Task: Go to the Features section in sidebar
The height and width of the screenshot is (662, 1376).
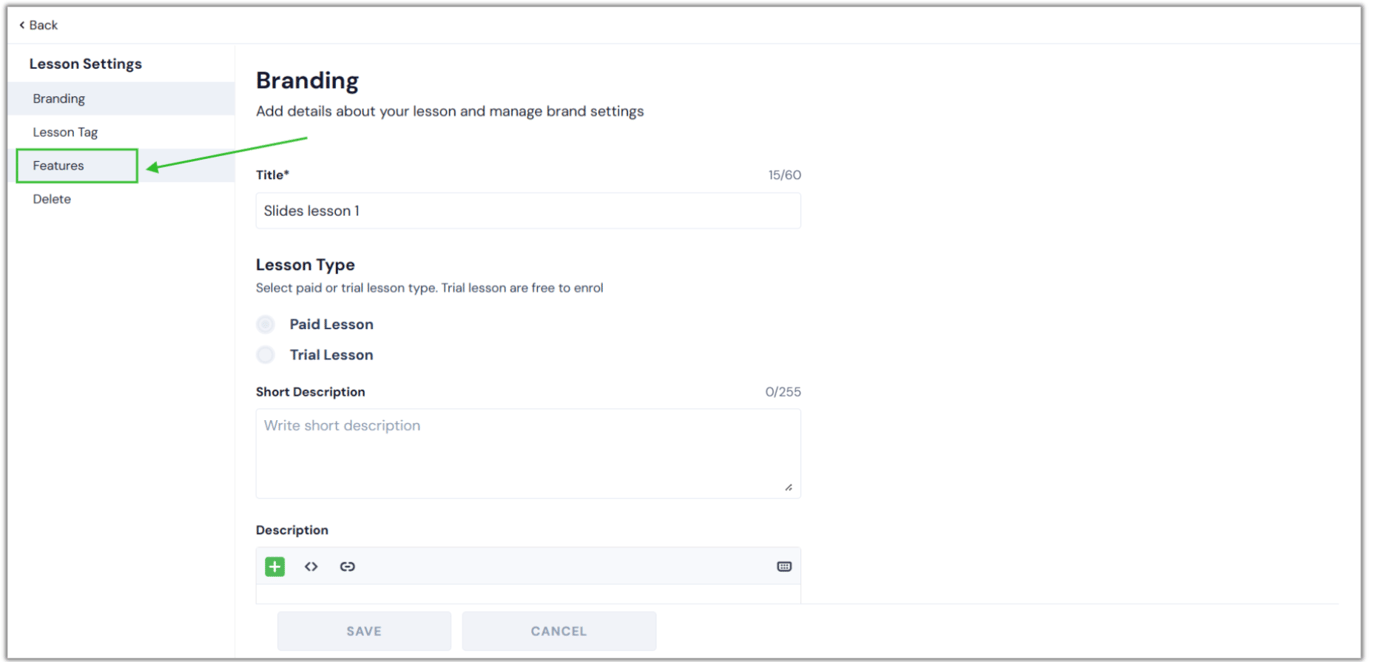Action: coord(59,166)
